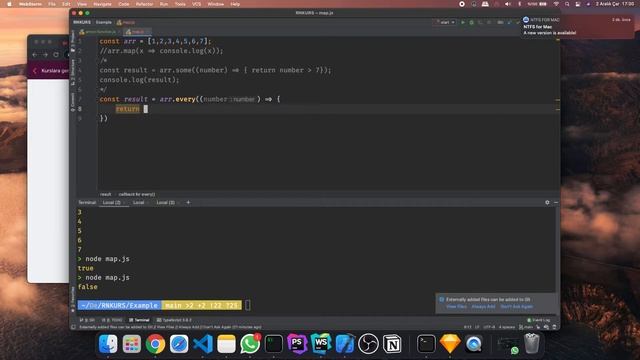Click the Apple menu icon

(9, 4)
